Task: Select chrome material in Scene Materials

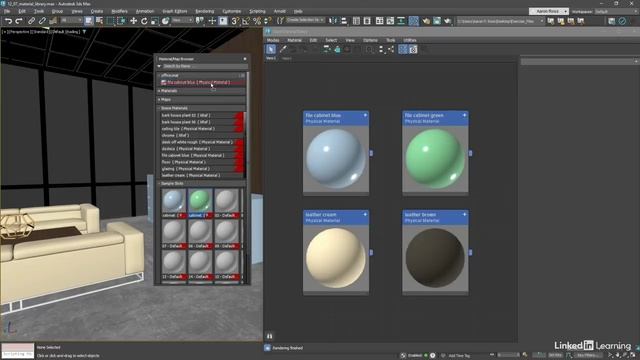Action: [202, 135]
